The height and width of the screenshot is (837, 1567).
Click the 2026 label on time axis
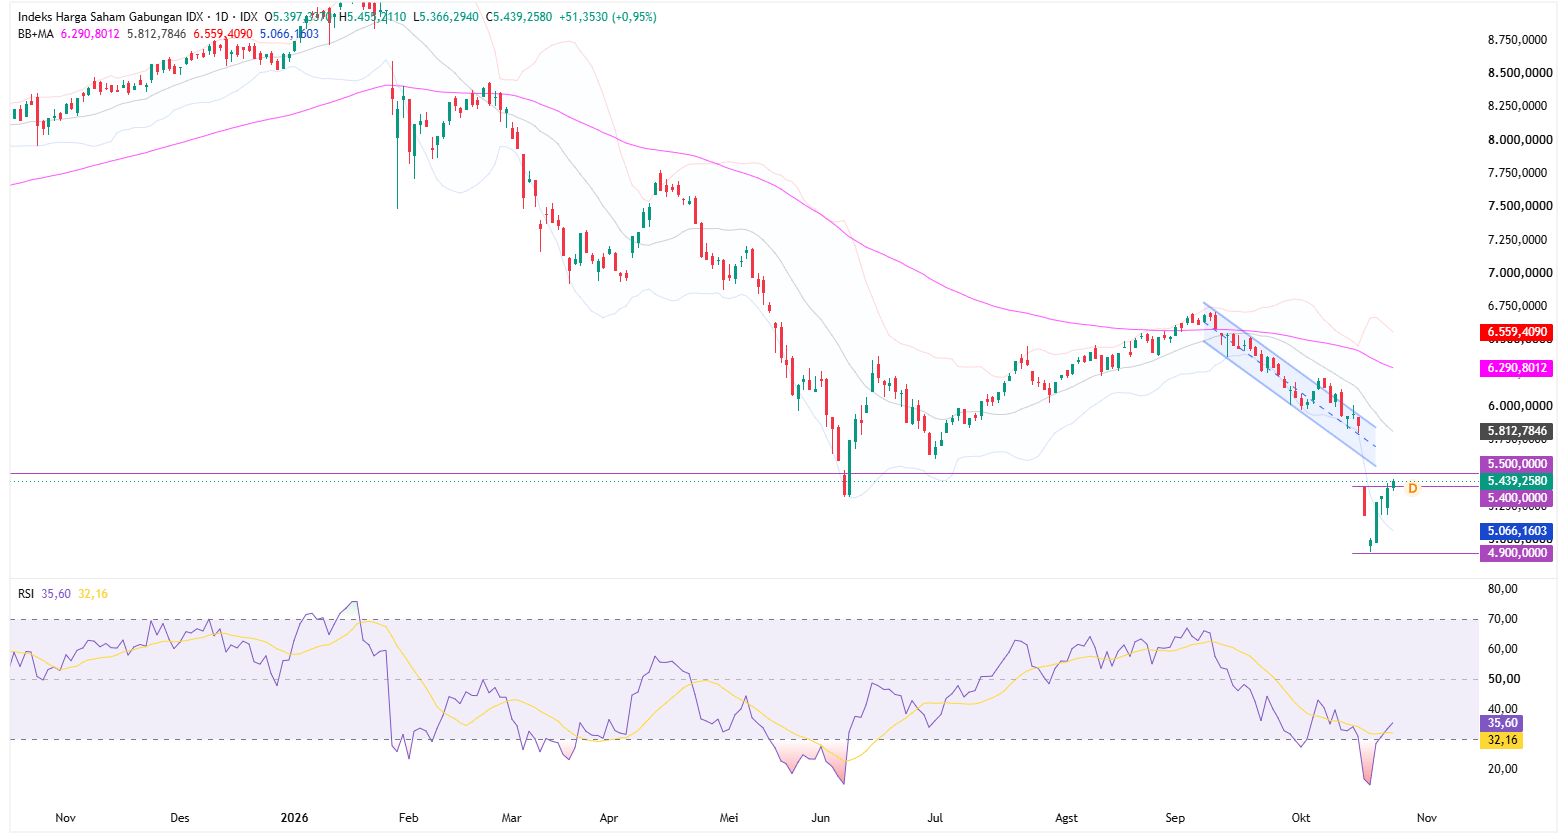pos(294,818)
